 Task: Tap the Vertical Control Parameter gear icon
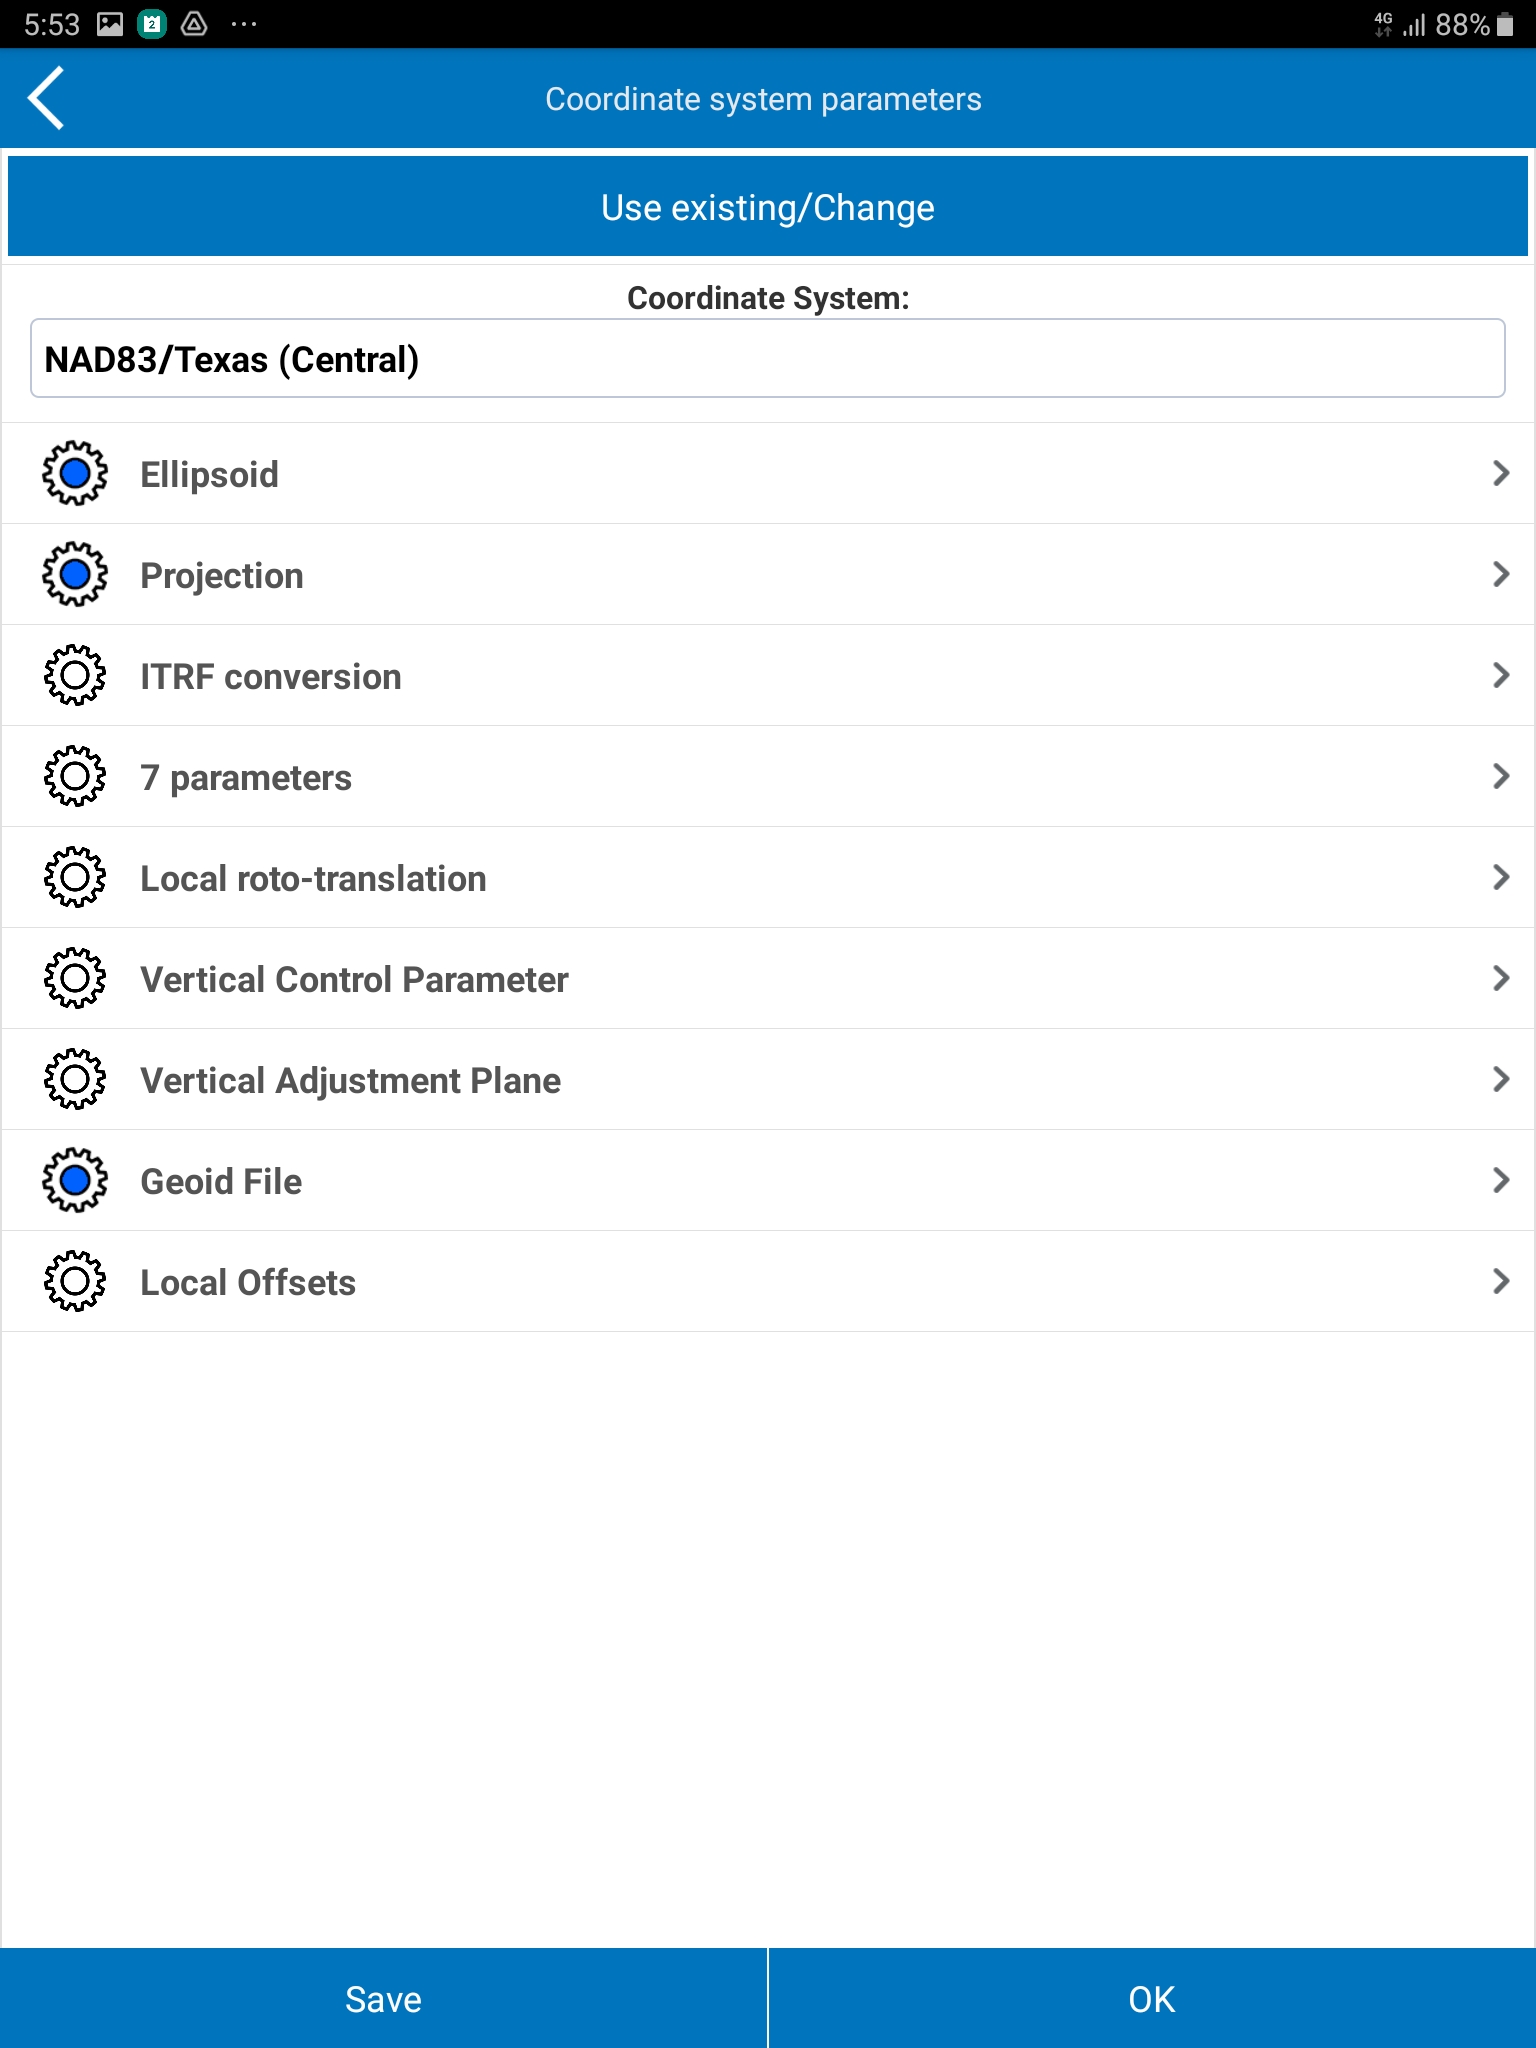75,978
